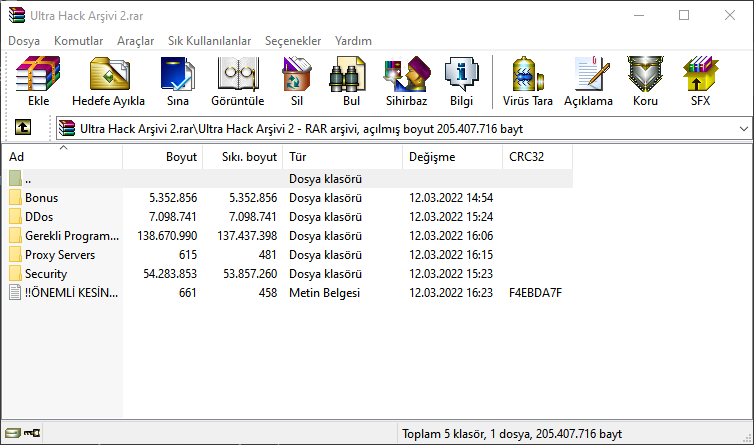
Task: Select the Security folder name
Action: (x=46, y=274)
